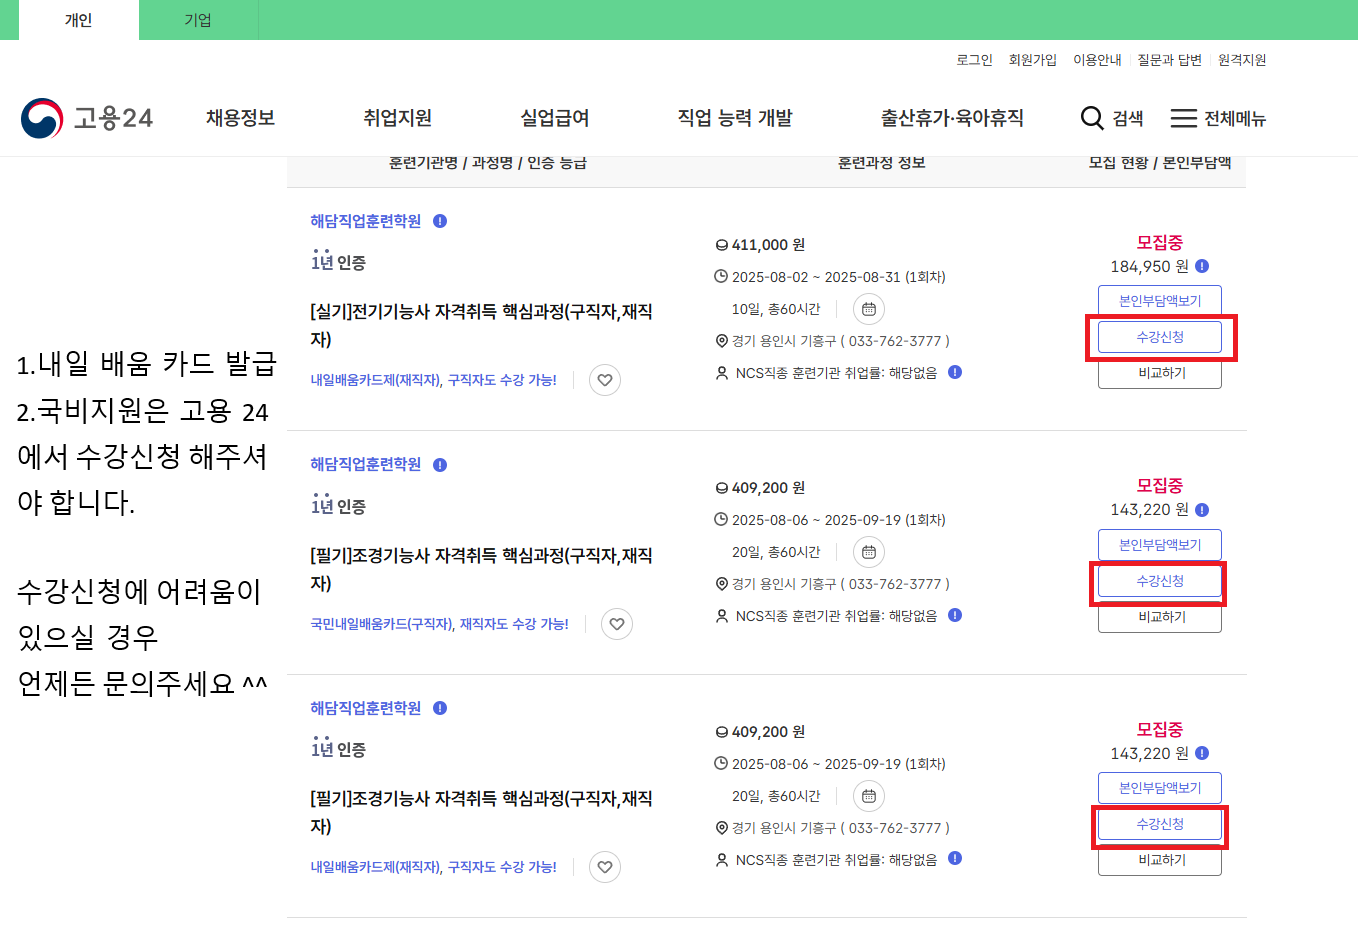1358x937 pixels.
Task: Open the 취업지원 menu
Action: (x=397, y=118)
